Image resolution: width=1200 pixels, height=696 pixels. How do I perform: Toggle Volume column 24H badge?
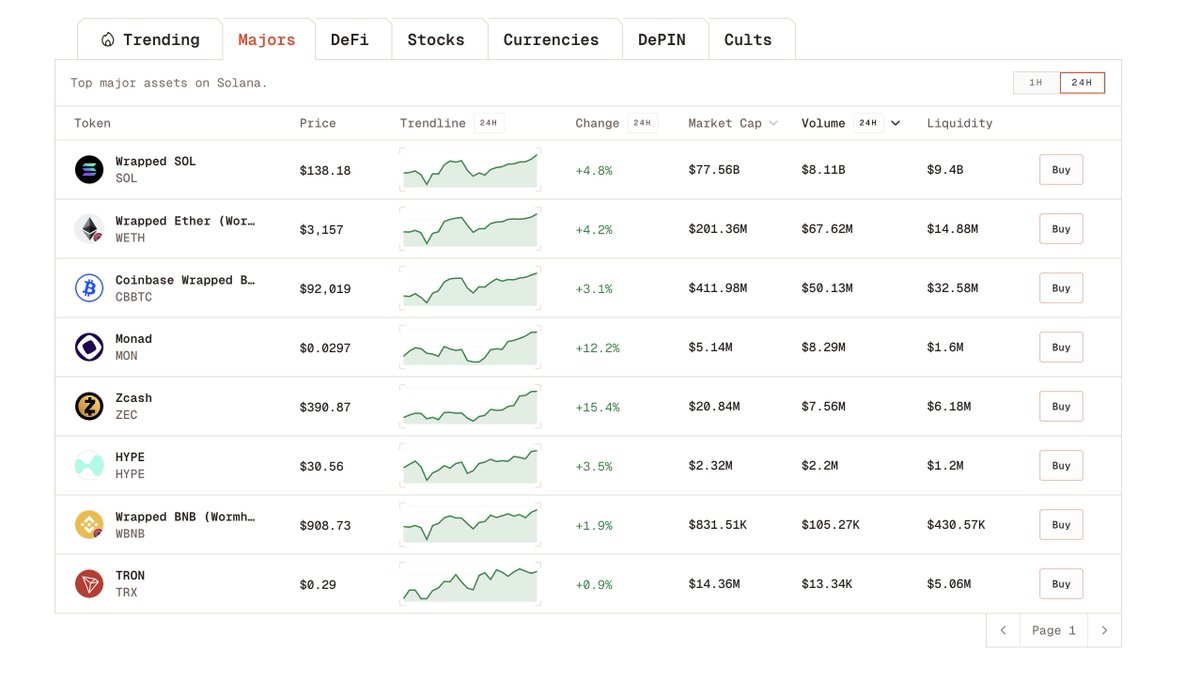pos(868,123)
